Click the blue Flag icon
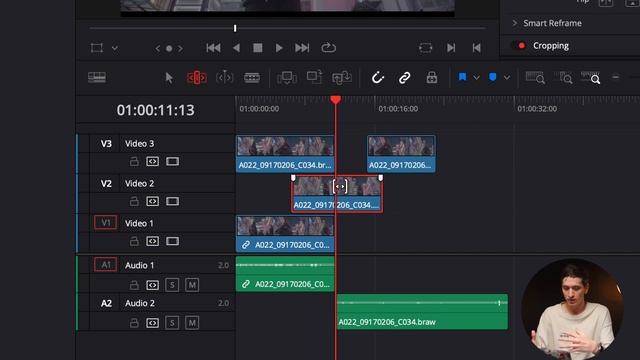 pyautogui.click(x=462, y=77)
